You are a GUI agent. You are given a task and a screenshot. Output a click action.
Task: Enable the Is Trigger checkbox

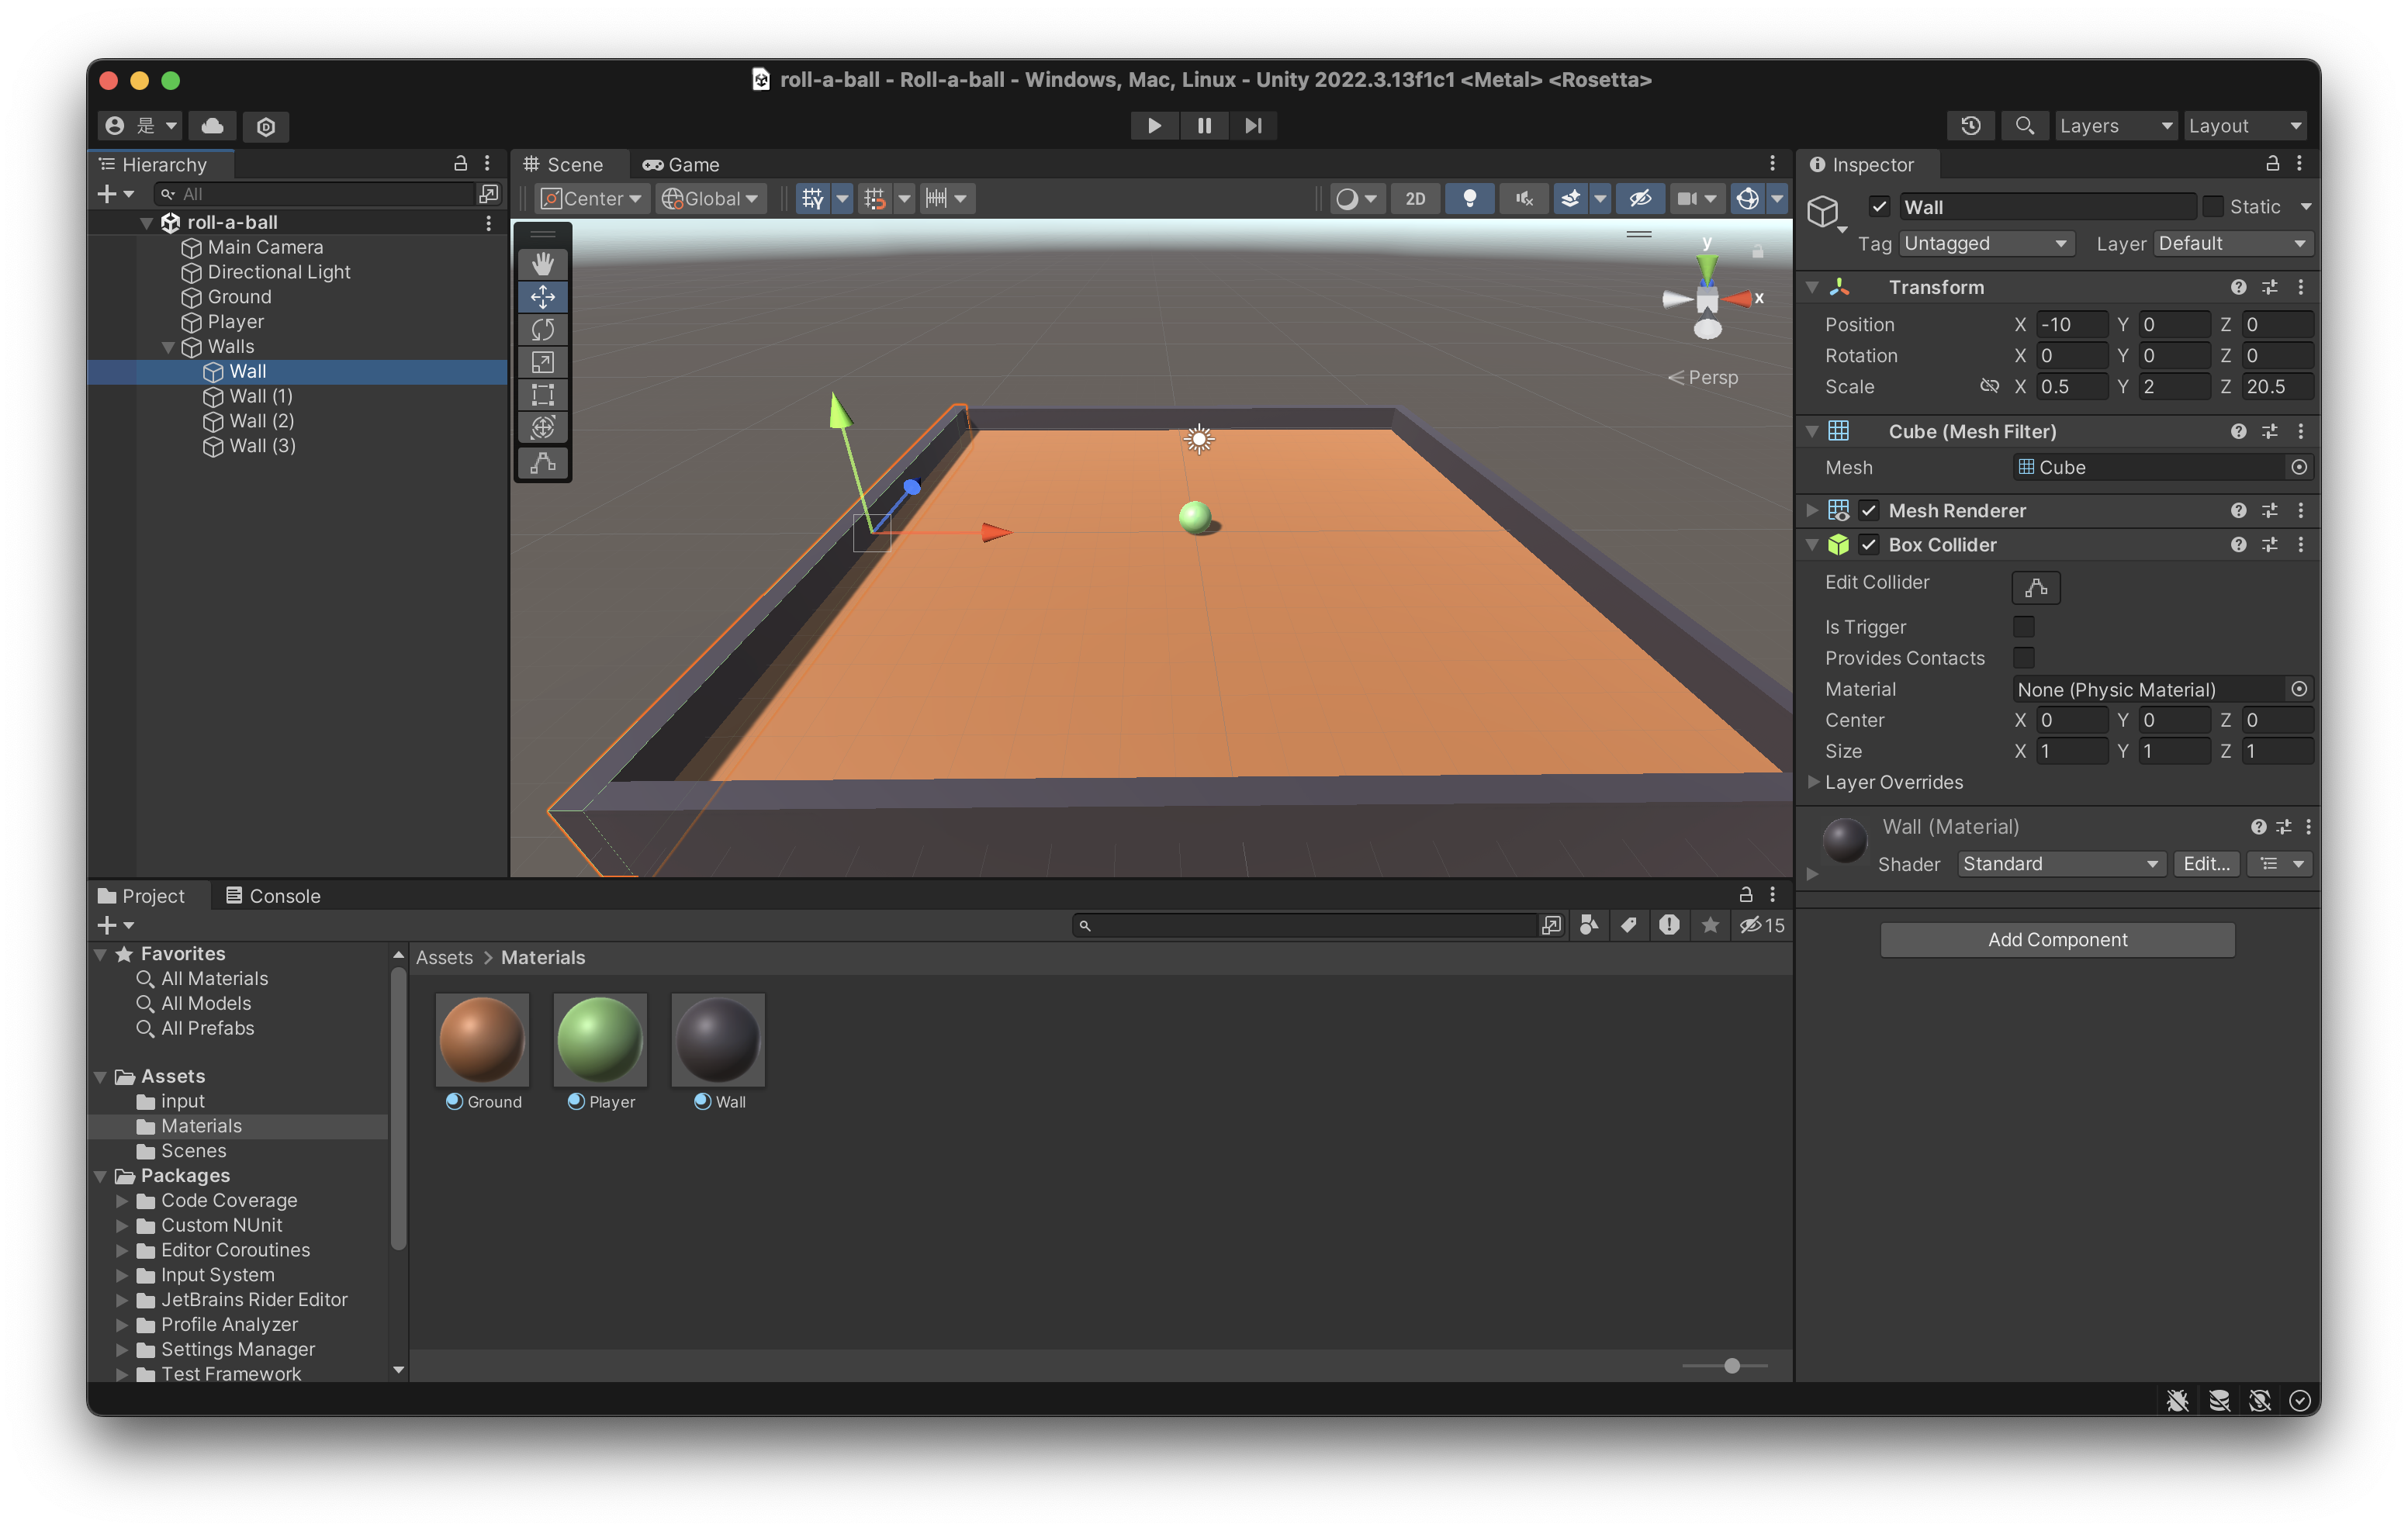2024,627
